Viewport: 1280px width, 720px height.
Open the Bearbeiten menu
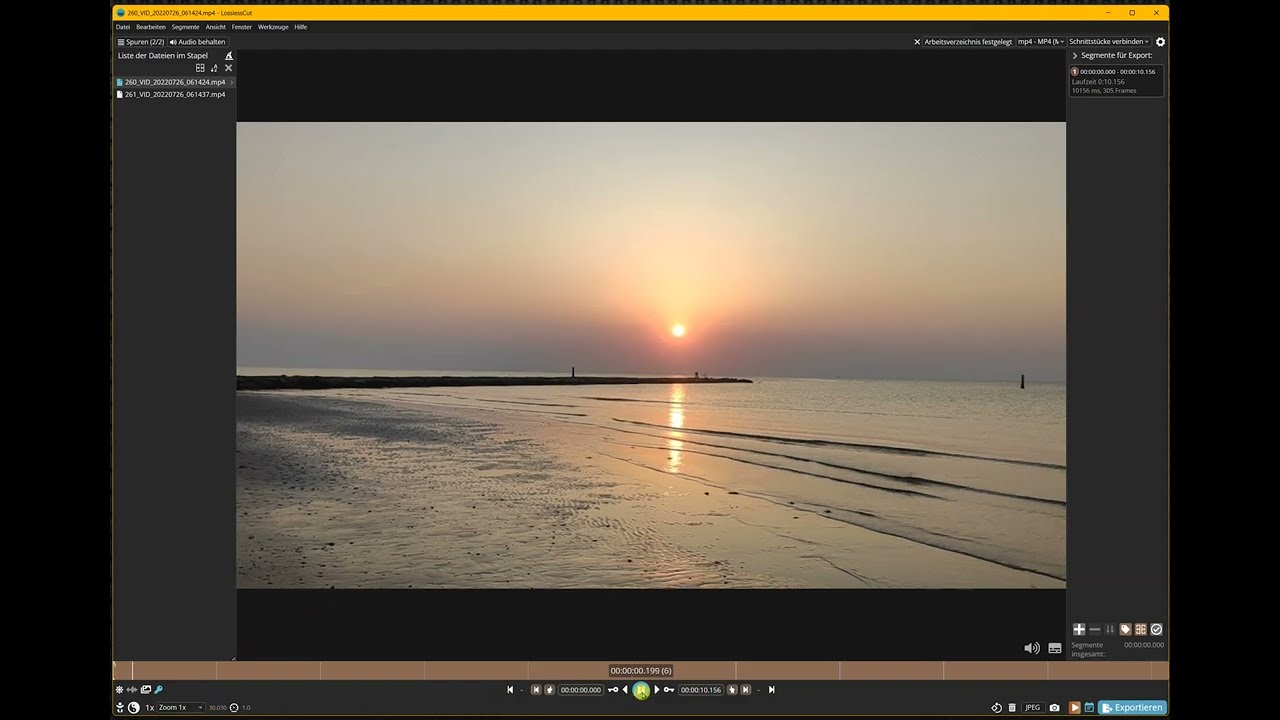[x=151, y=27]
